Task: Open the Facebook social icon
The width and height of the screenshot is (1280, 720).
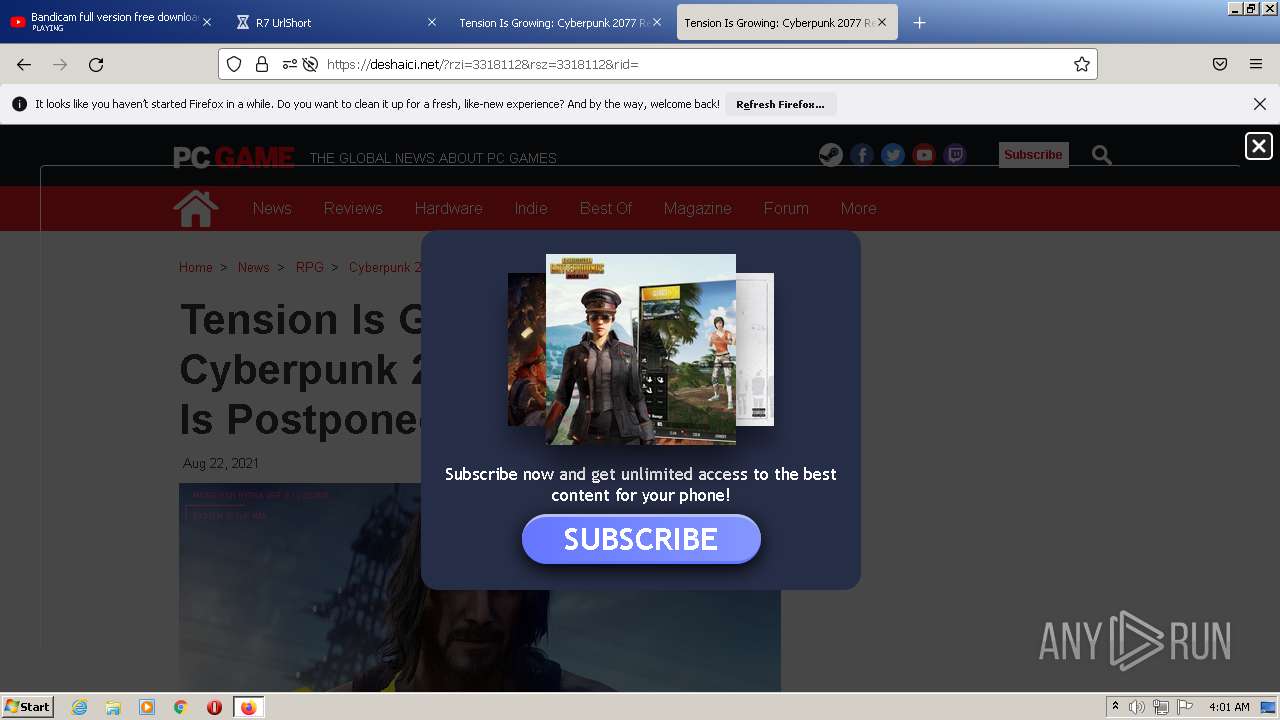Action: coord(862,155)
